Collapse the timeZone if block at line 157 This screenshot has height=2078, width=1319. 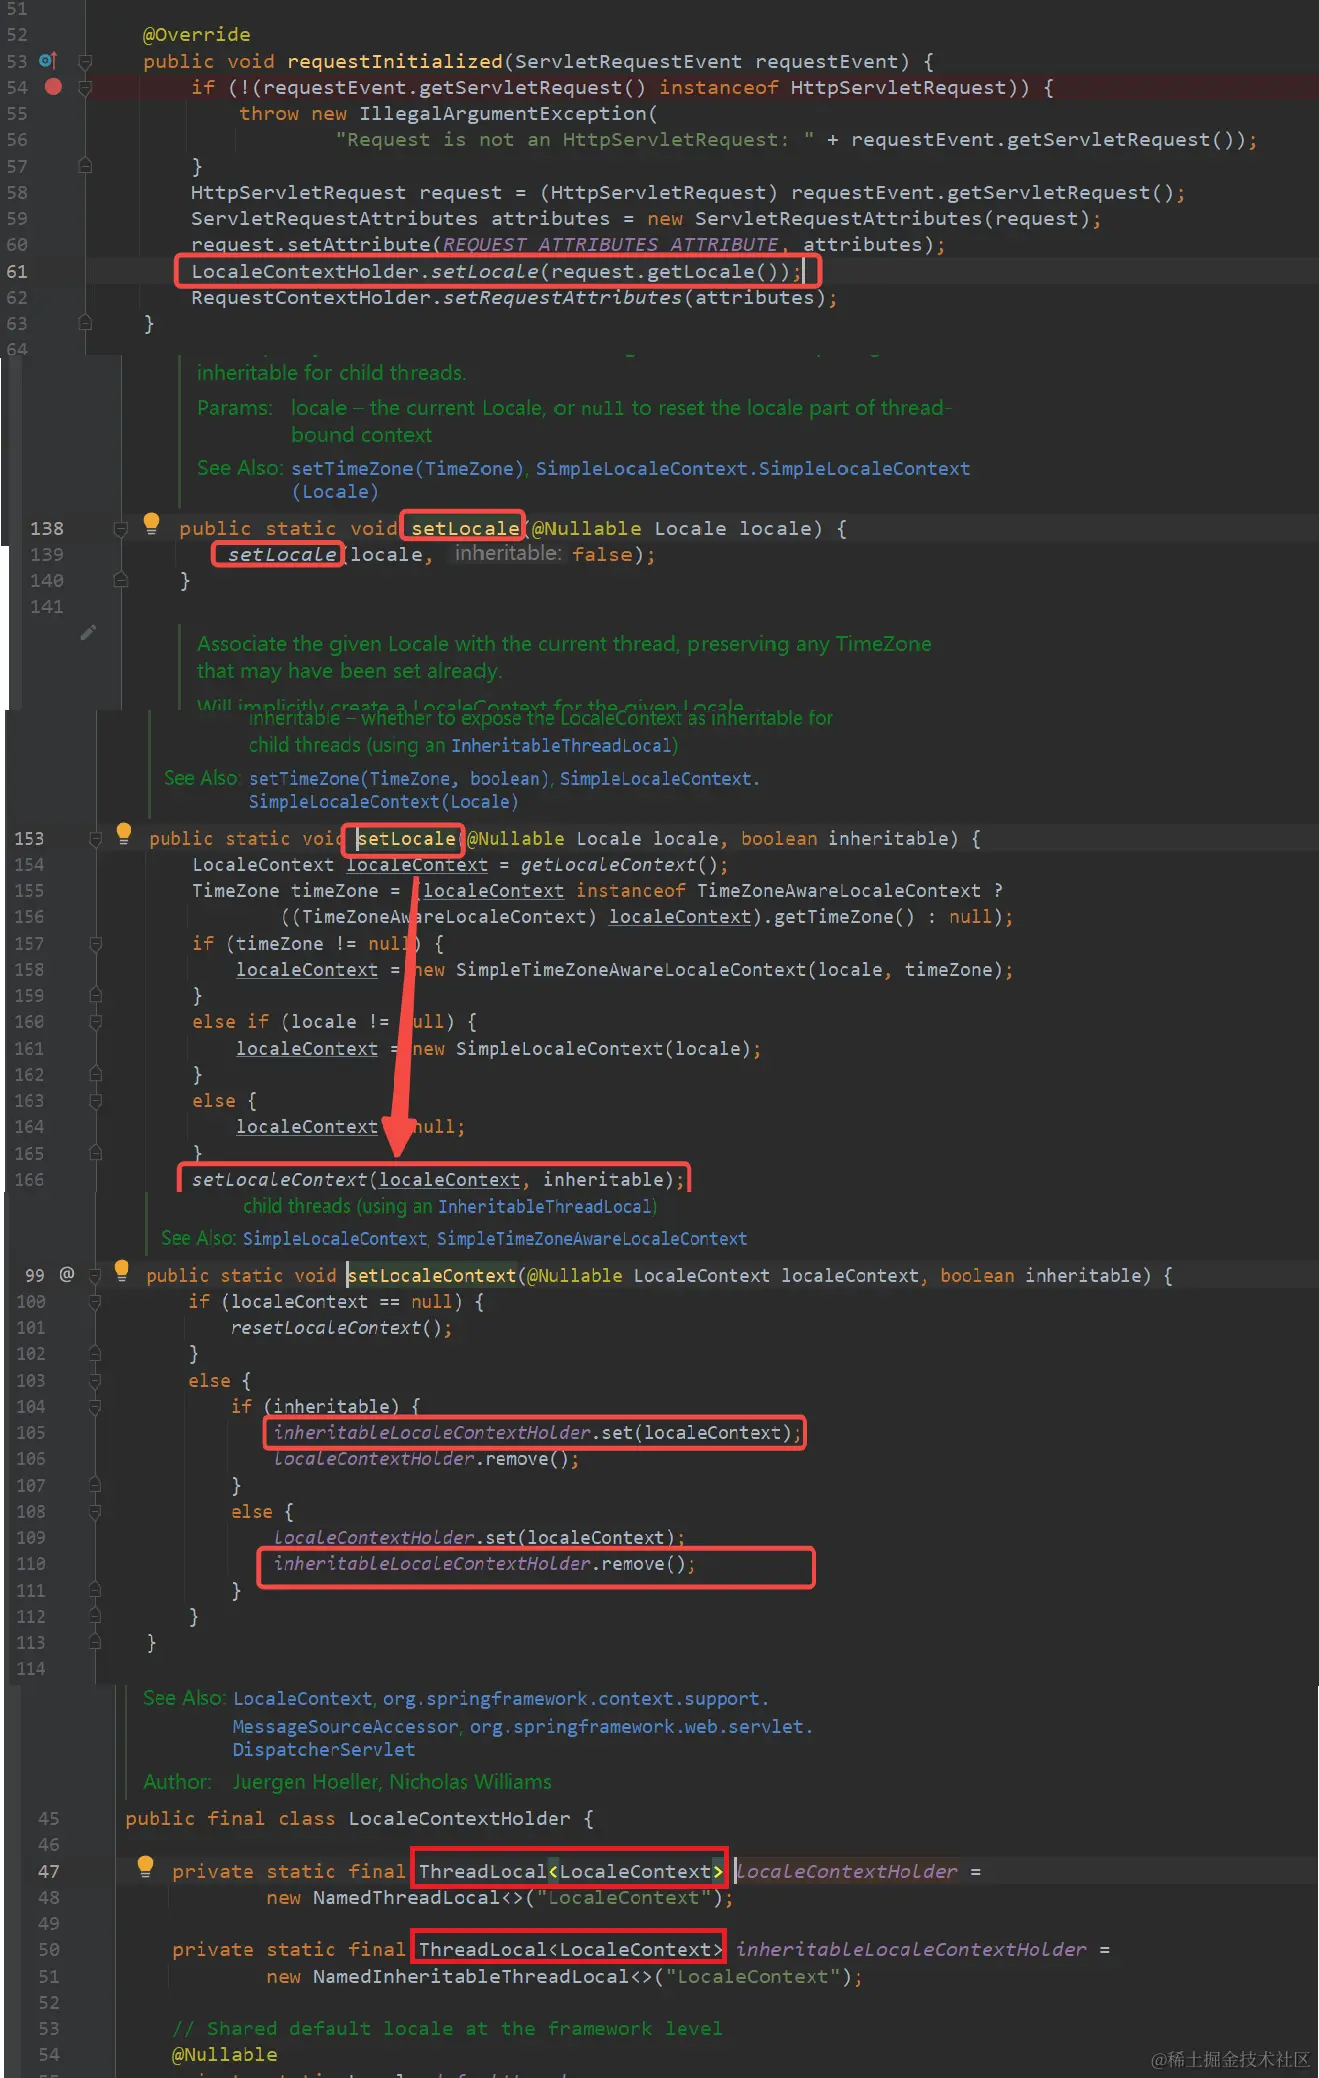tap(95, 944)
